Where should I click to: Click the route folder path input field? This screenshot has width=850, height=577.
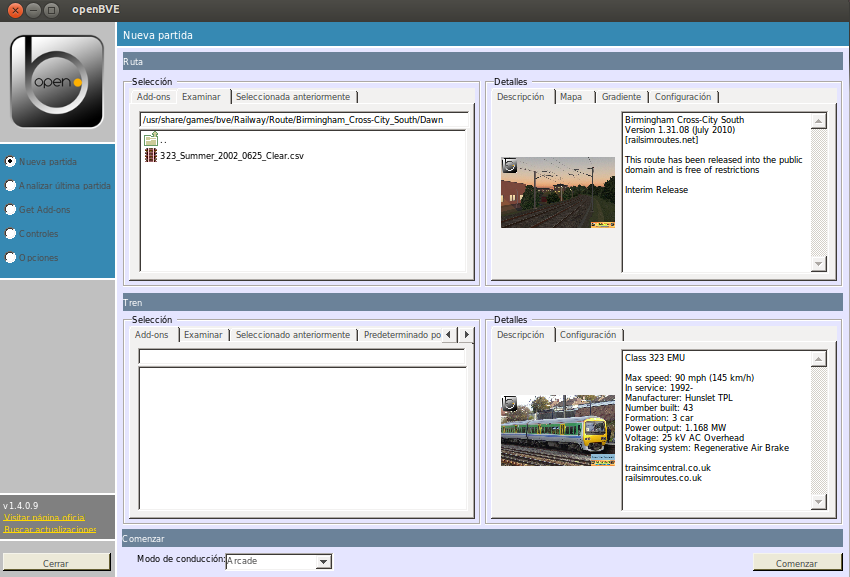point(304,120)
